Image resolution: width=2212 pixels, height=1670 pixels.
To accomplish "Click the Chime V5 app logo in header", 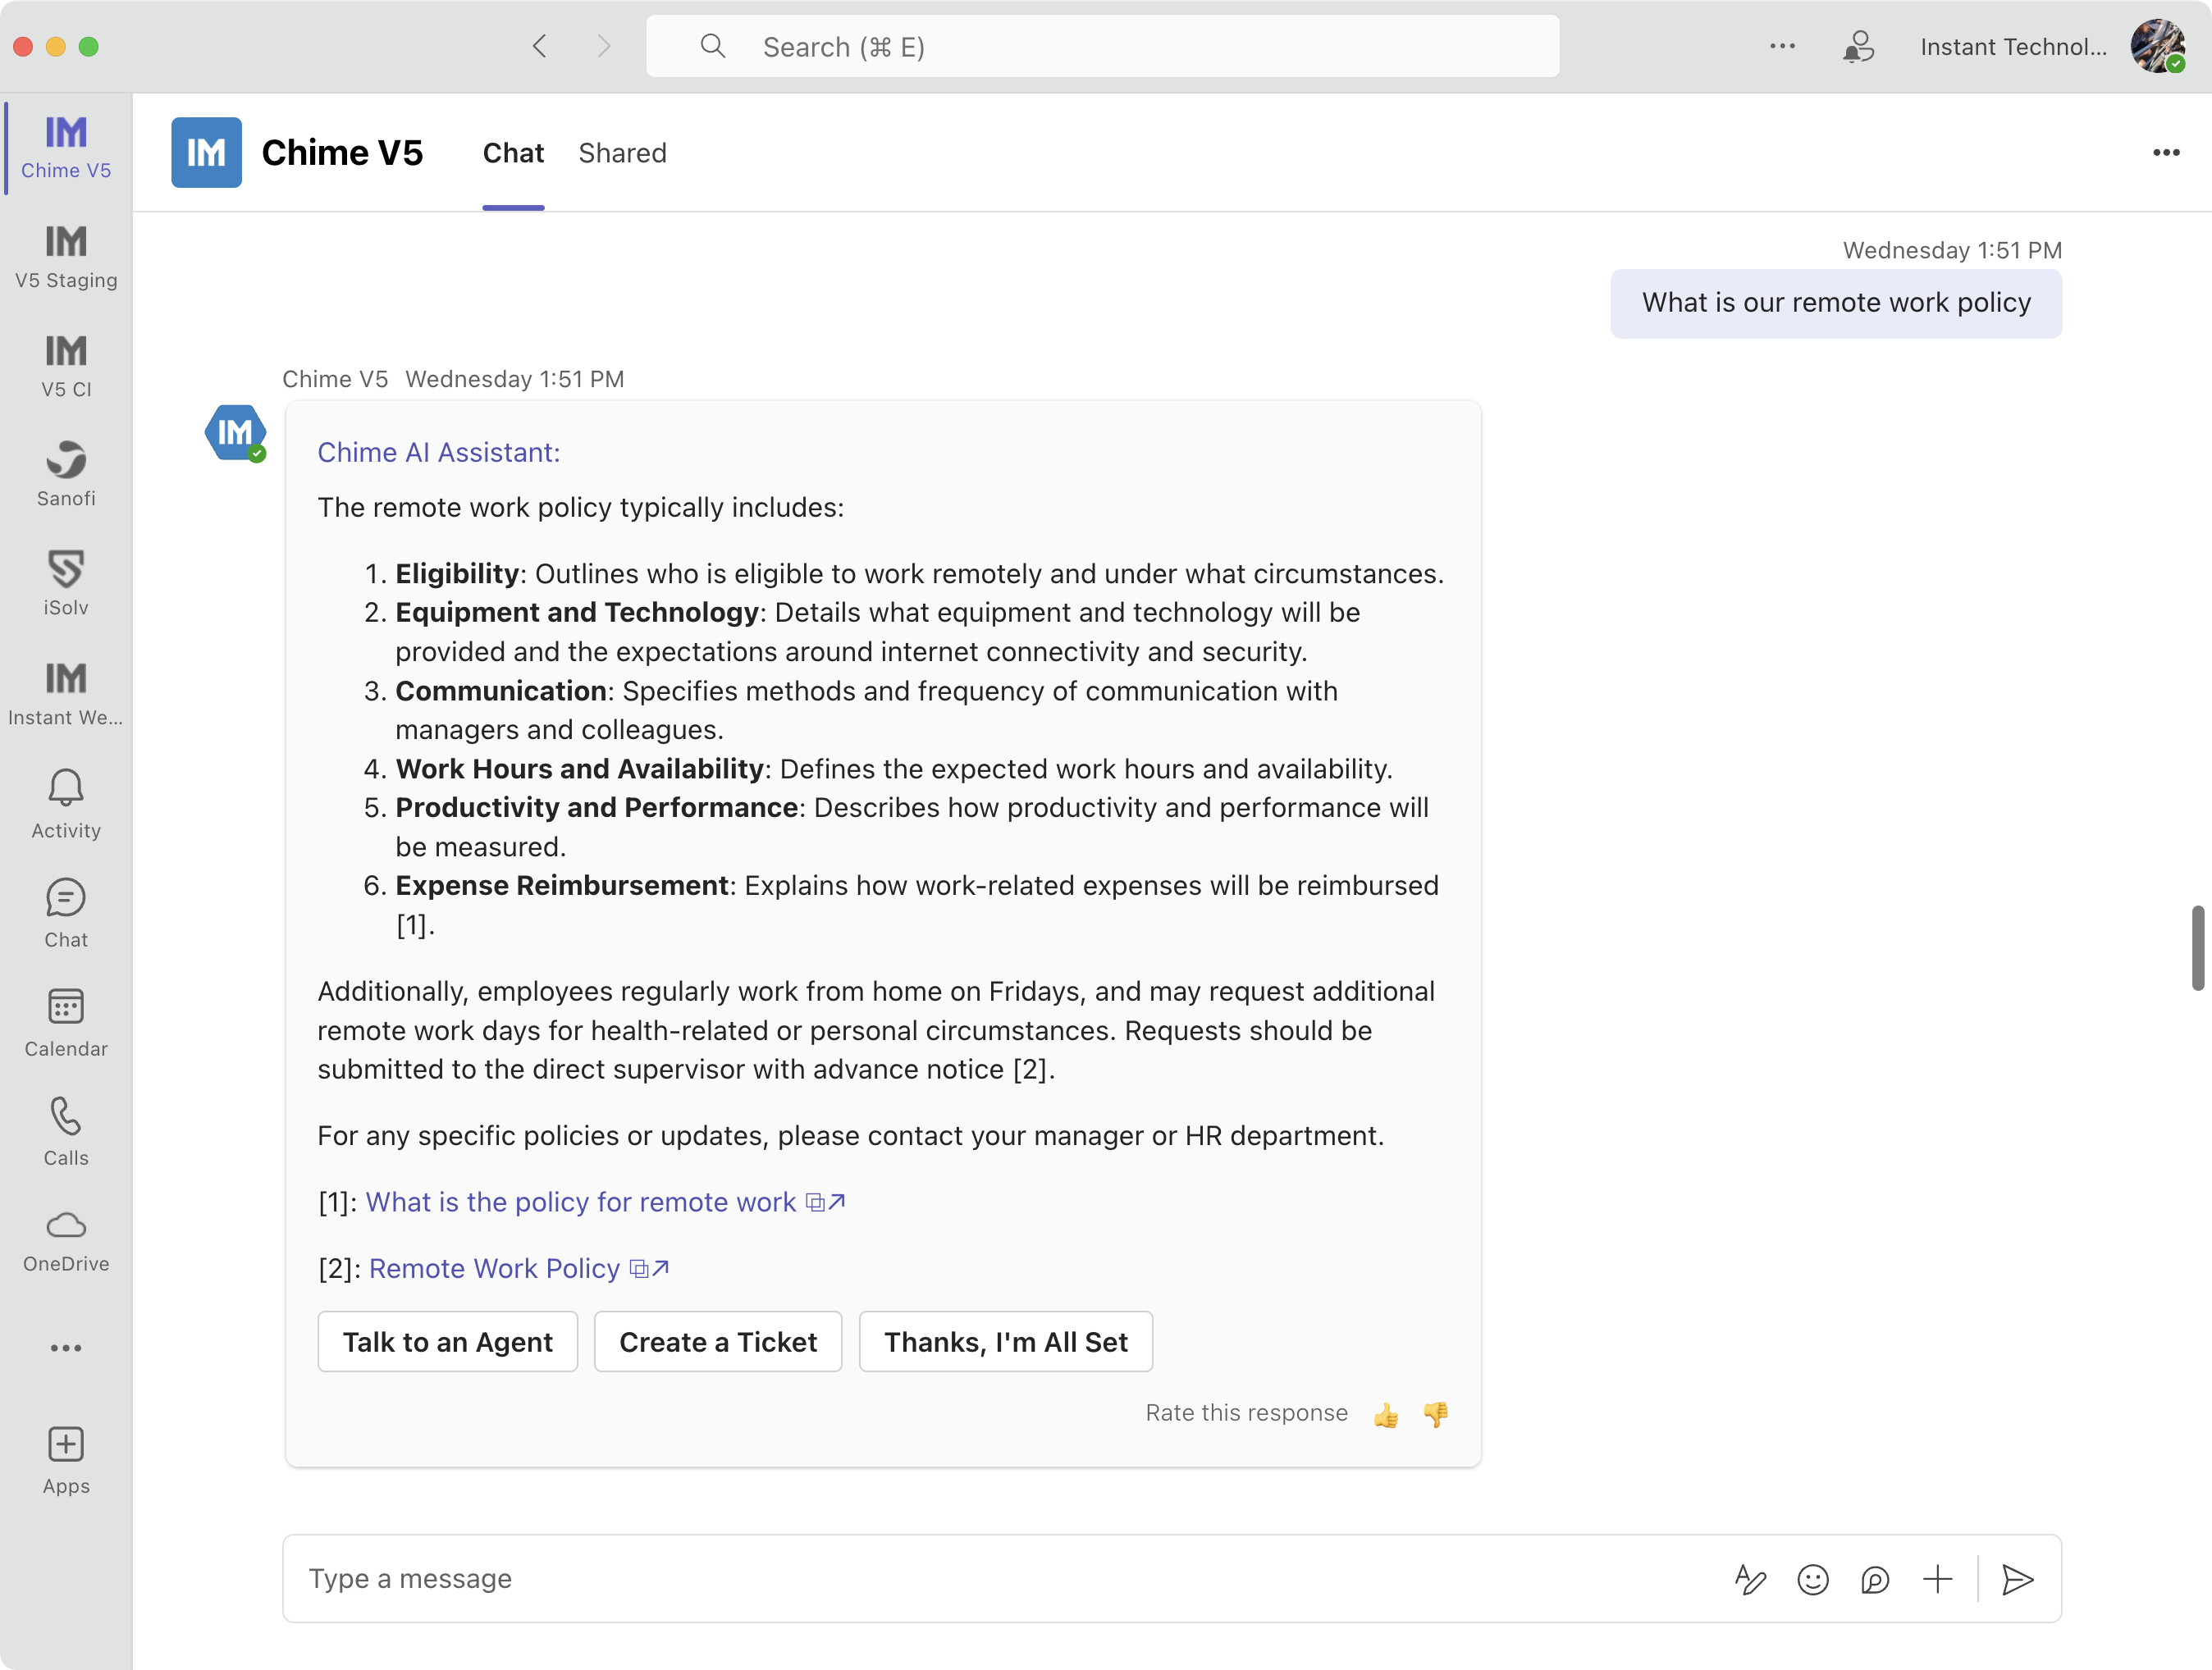I will [x=206, y=152].
